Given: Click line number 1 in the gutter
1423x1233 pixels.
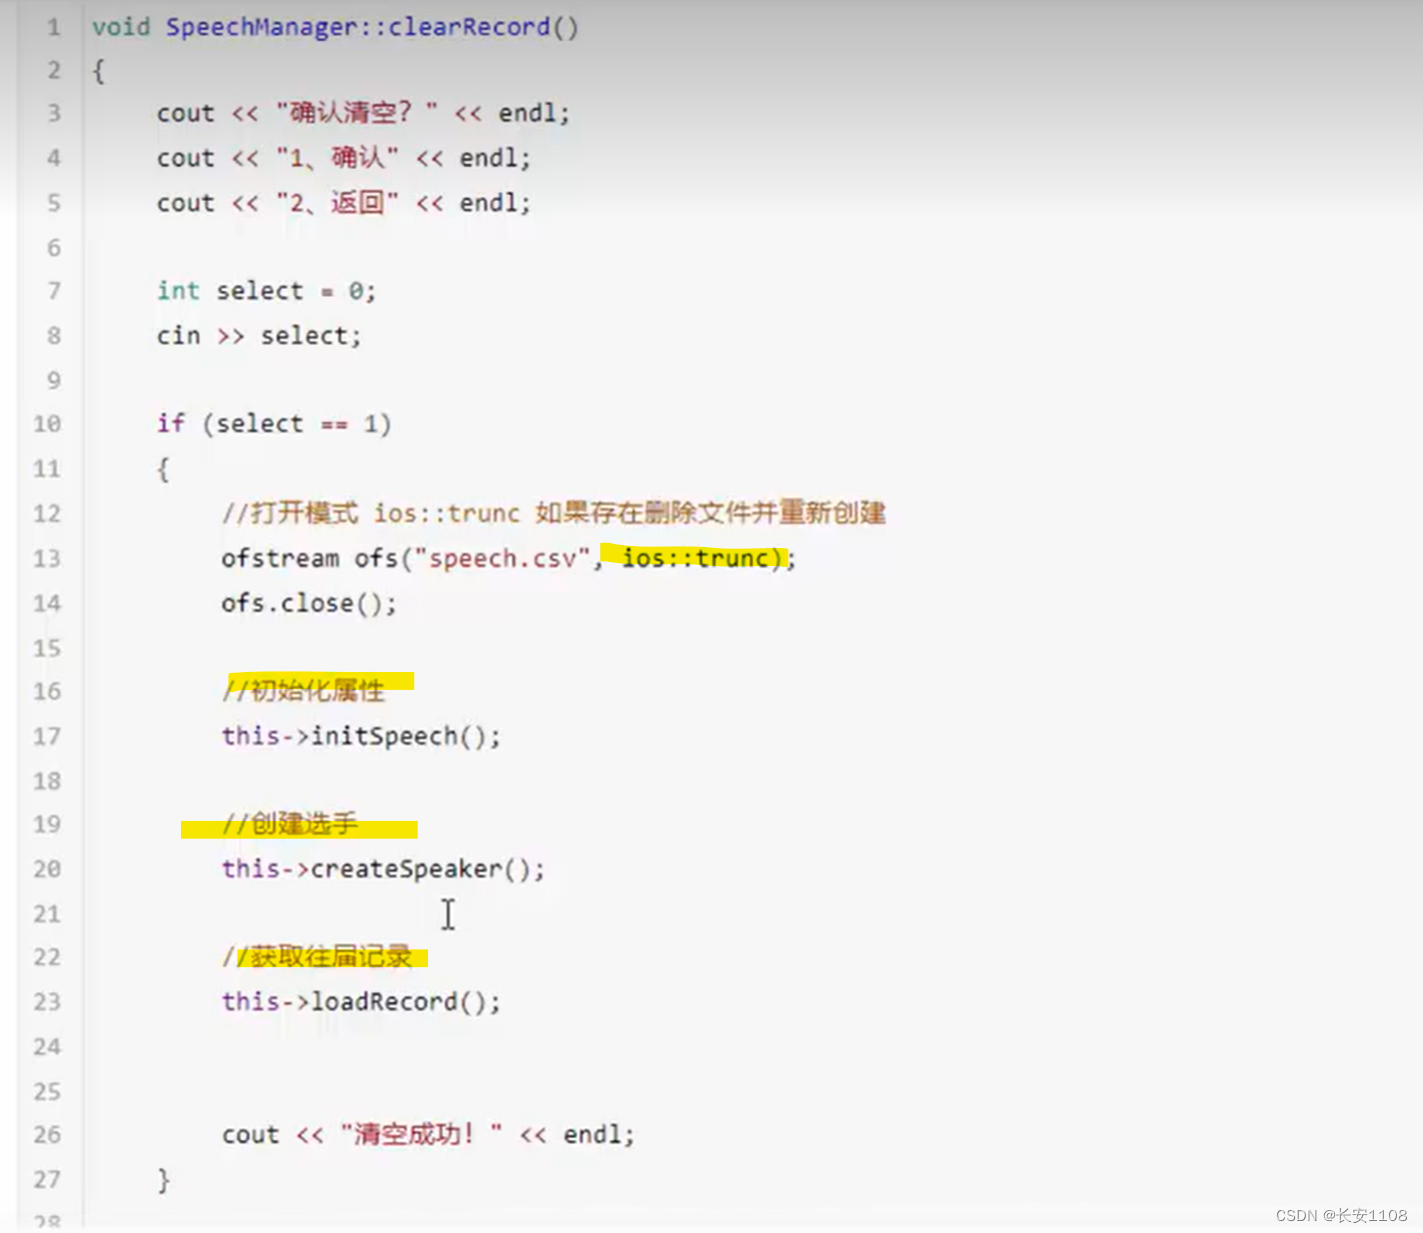Looking at the screenshot, I should point(54,27).
